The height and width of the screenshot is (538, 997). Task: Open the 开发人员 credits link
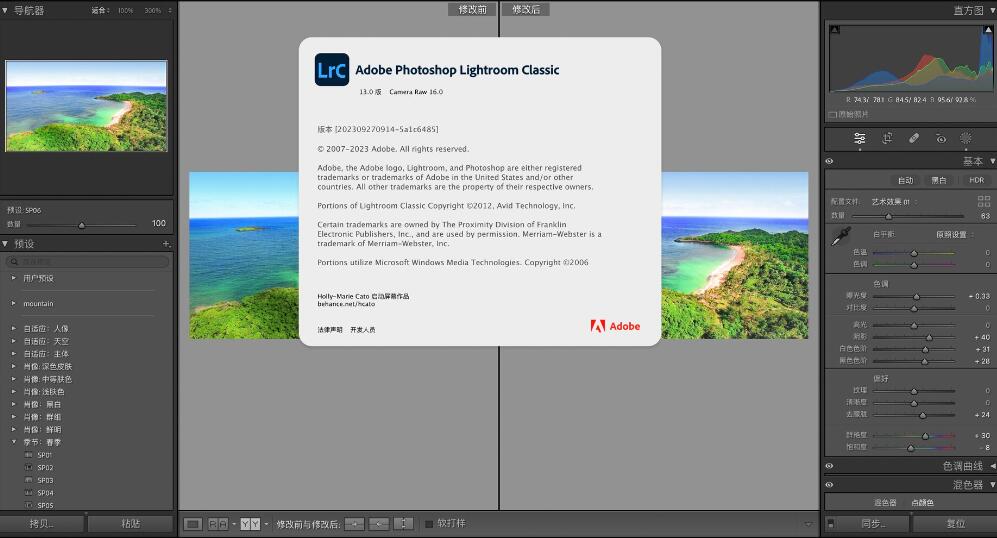[362, 329]
